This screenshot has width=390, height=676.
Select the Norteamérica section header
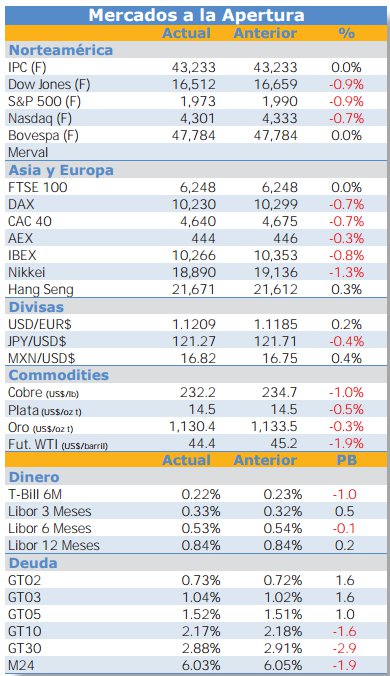tap(61, 50)
